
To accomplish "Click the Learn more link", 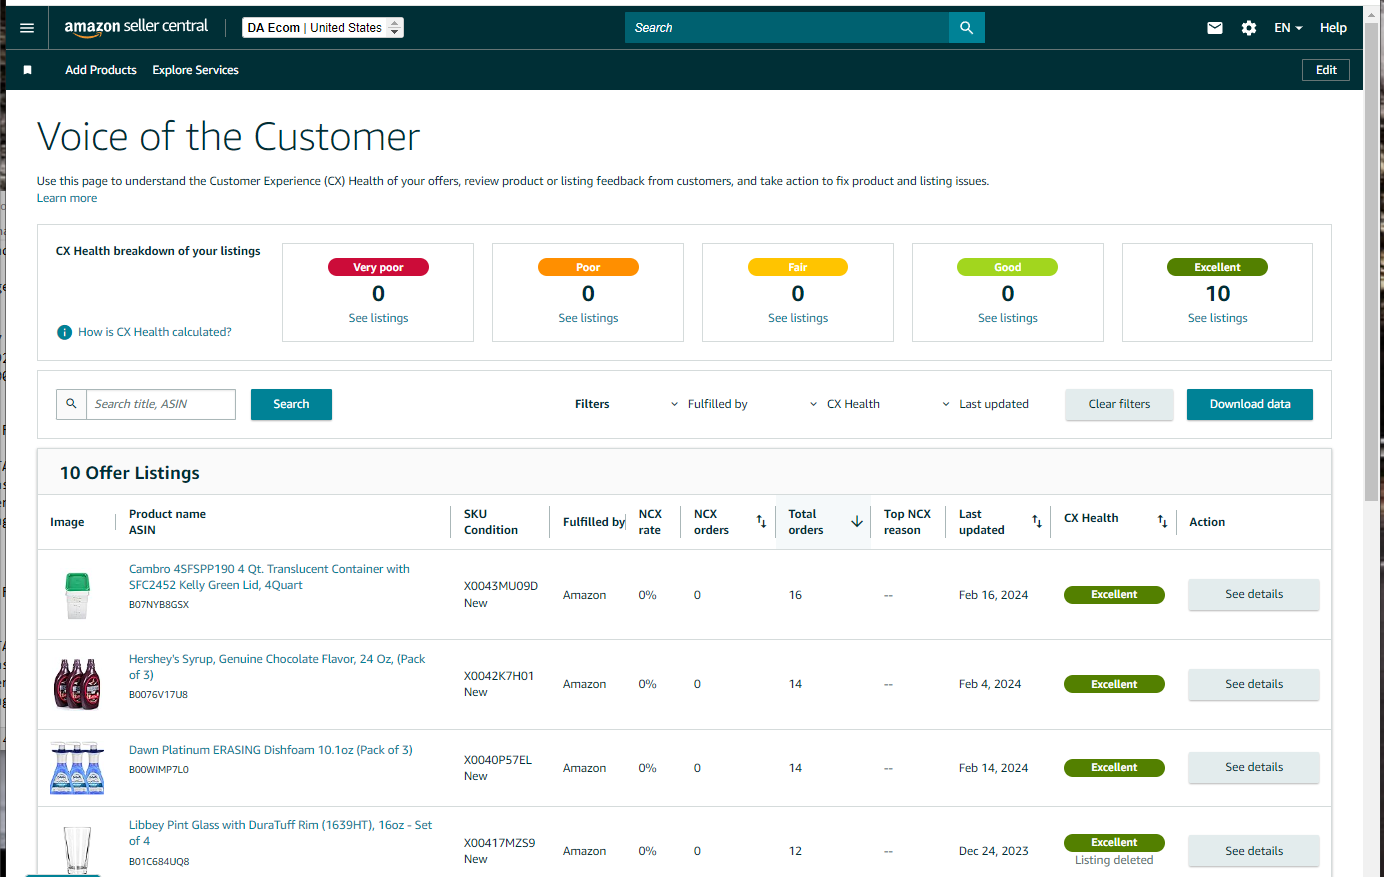I will (x=67, y=198).
